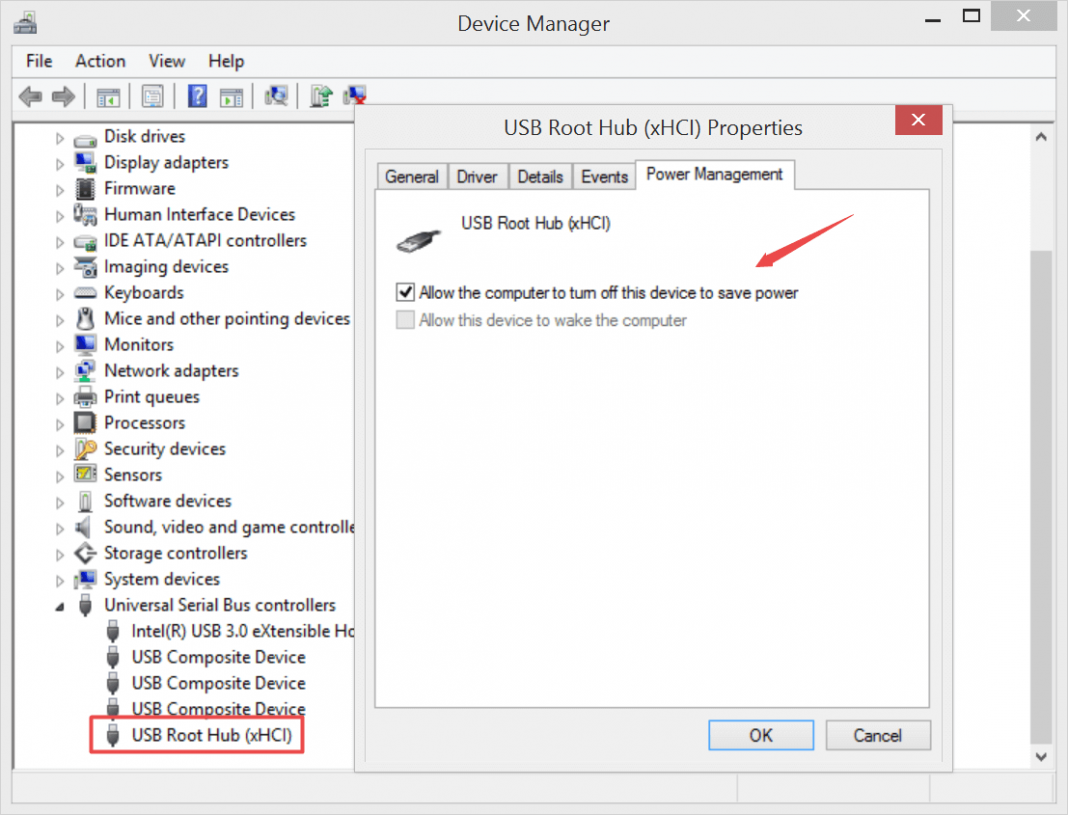Viewport: 1068px width, 815px height.
Task: Switch to the Driver tab
Action: (477, 176)
